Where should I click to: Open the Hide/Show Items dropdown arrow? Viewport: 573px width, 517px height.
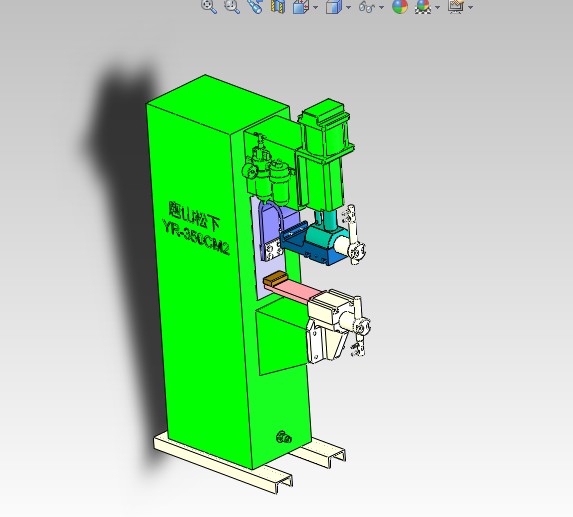pos(382,7)
